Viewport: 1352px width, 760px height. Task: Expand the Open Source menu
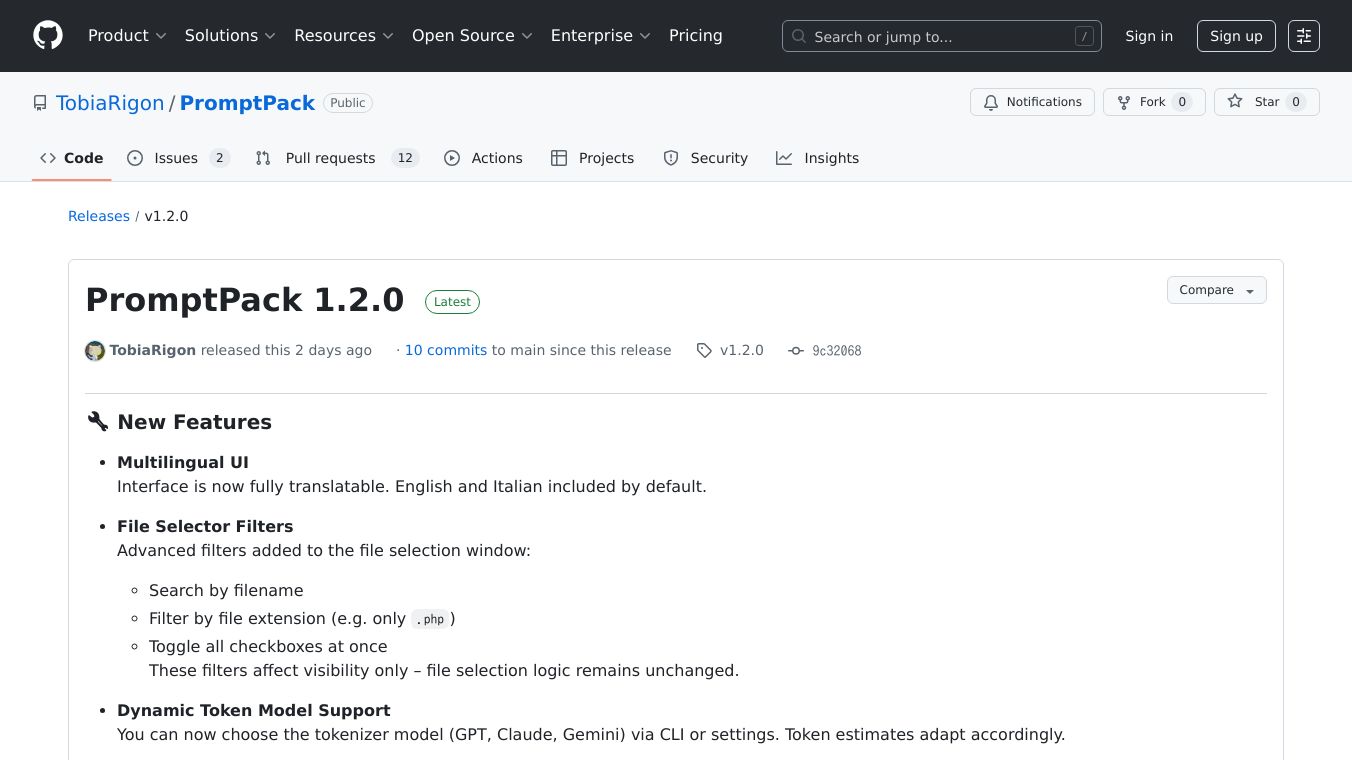point(472,36)
